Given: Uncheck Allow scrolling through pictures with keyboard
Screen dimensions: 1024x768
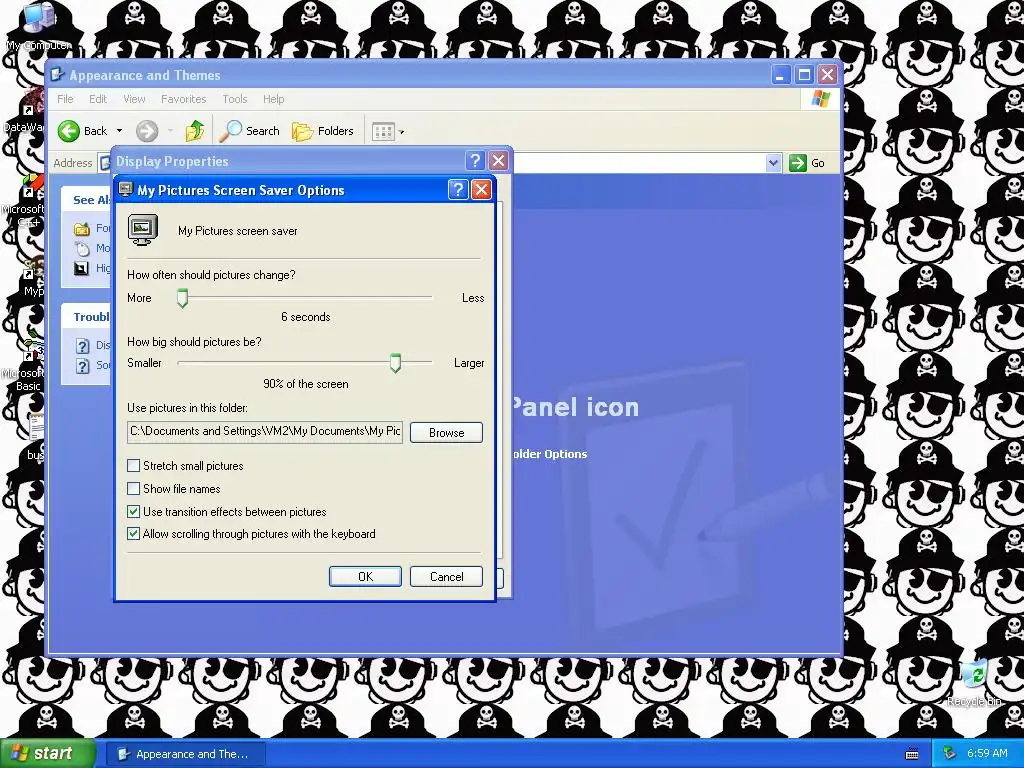Looking at the screenshot, I should click(x=133, y=534).
